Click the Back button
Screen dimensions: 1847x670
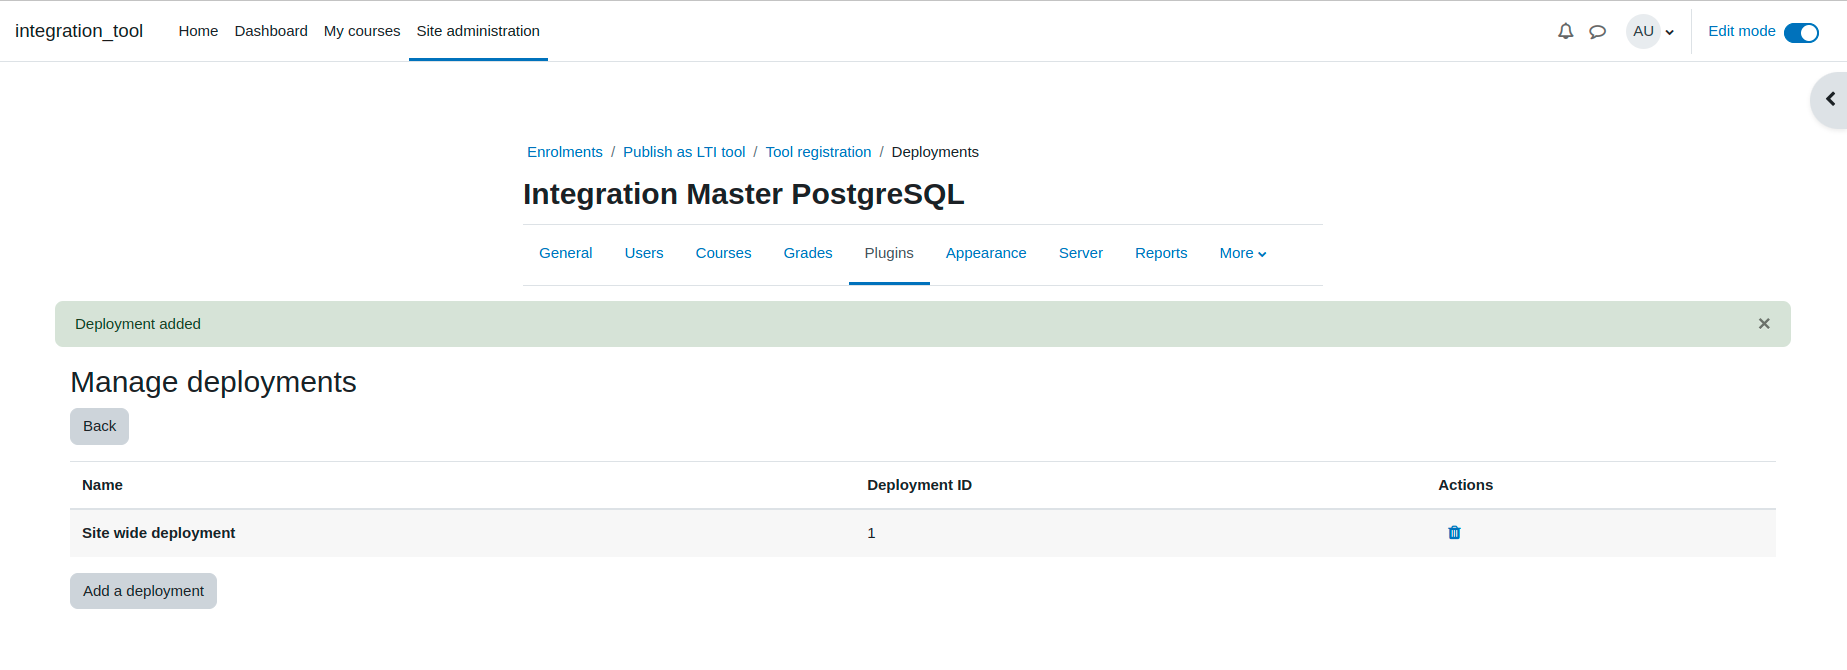coord(99,426)
